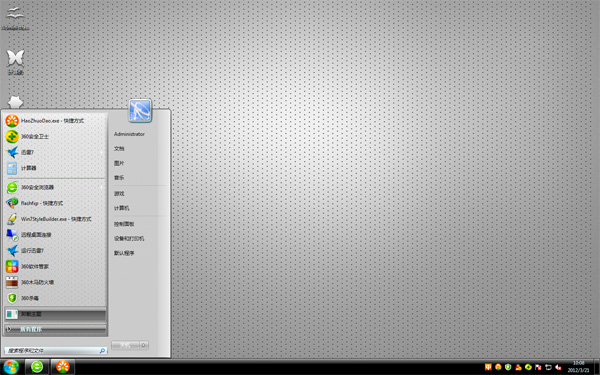Open 控制面板 (Control Panel)

point(124,224)
